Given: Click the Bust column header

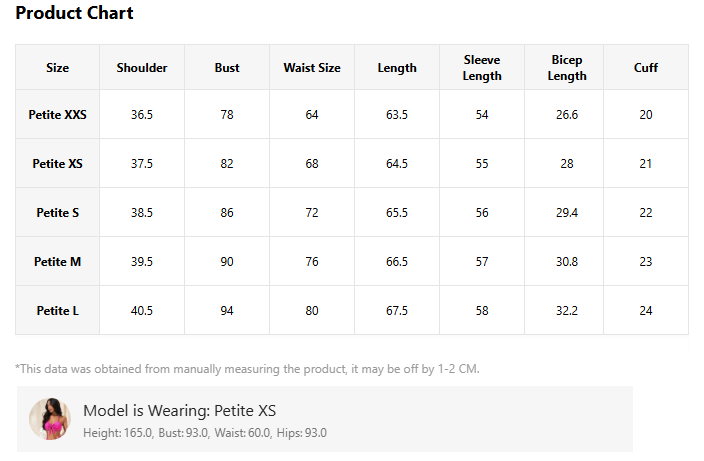Looking at the screenshot, I should pos(227,67).
